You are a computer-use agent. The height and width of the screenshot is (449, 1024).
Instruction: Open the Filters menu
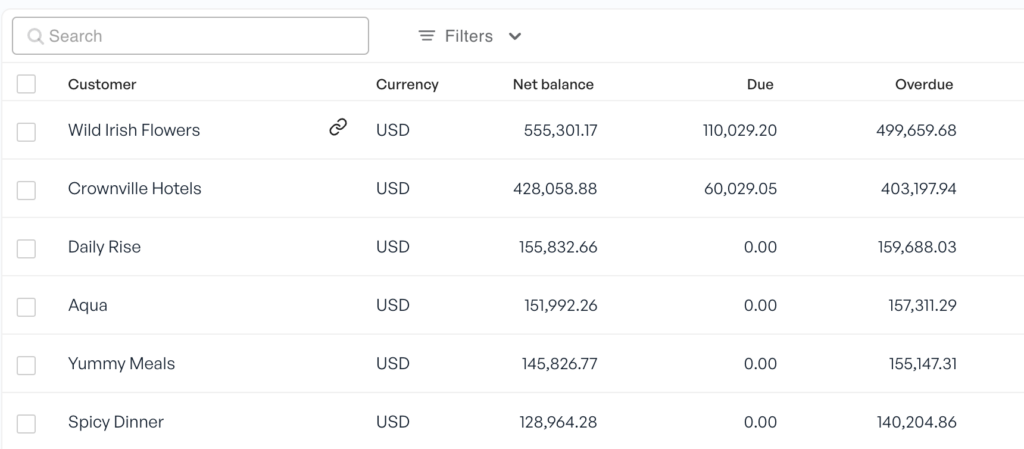[x=470, y=36]
